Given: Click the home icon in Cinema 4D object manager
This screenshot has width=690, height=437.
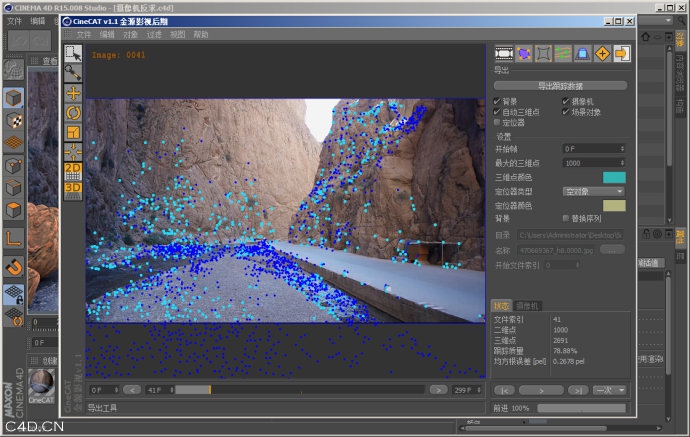Looking at the screenshot, I should tap(646, 37).
